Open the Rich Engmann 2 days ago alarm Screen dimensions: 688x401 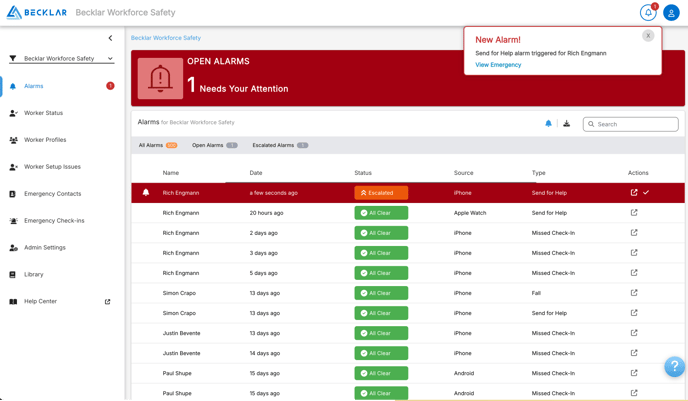(634, 233)
